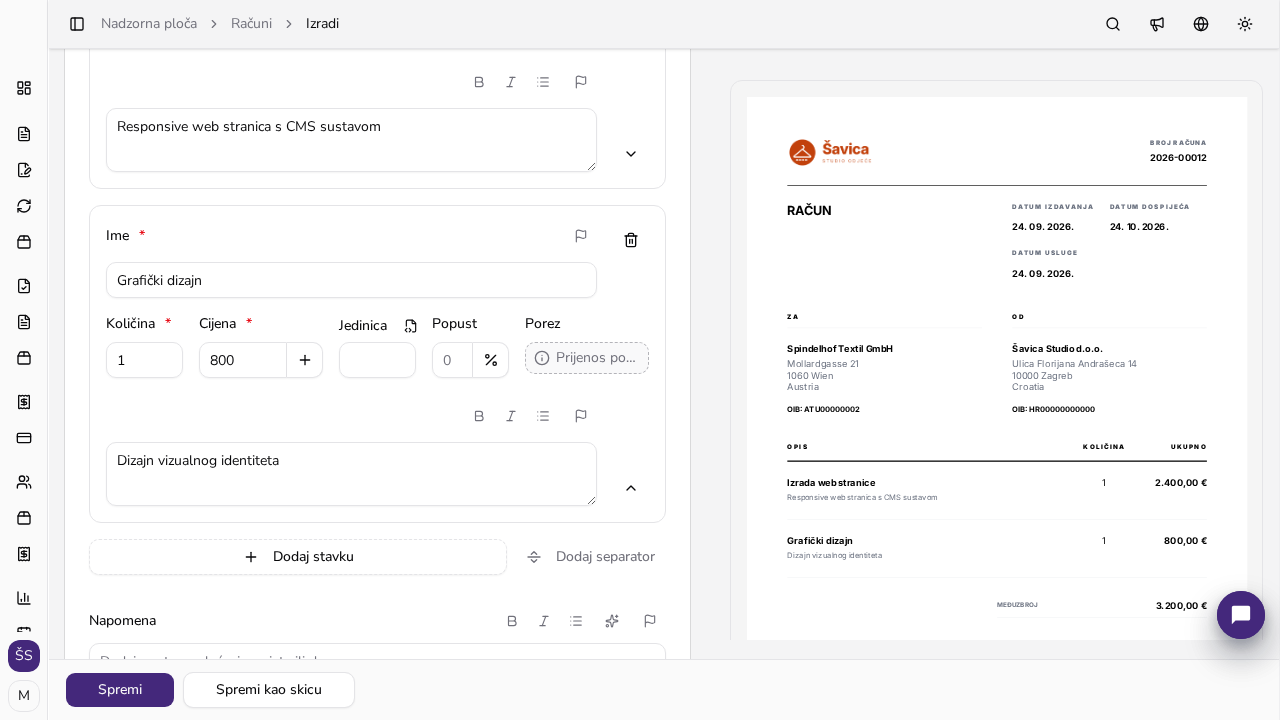1280x720 pixels.
Task: Toggle the Popust percent type button
Action: coord(491,360)
